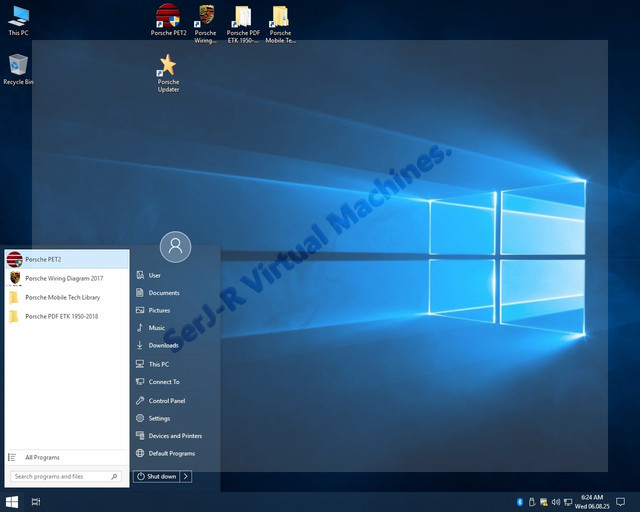The image size is (640, 512).
Task: Click the Windows Start button
Action: 12,502
